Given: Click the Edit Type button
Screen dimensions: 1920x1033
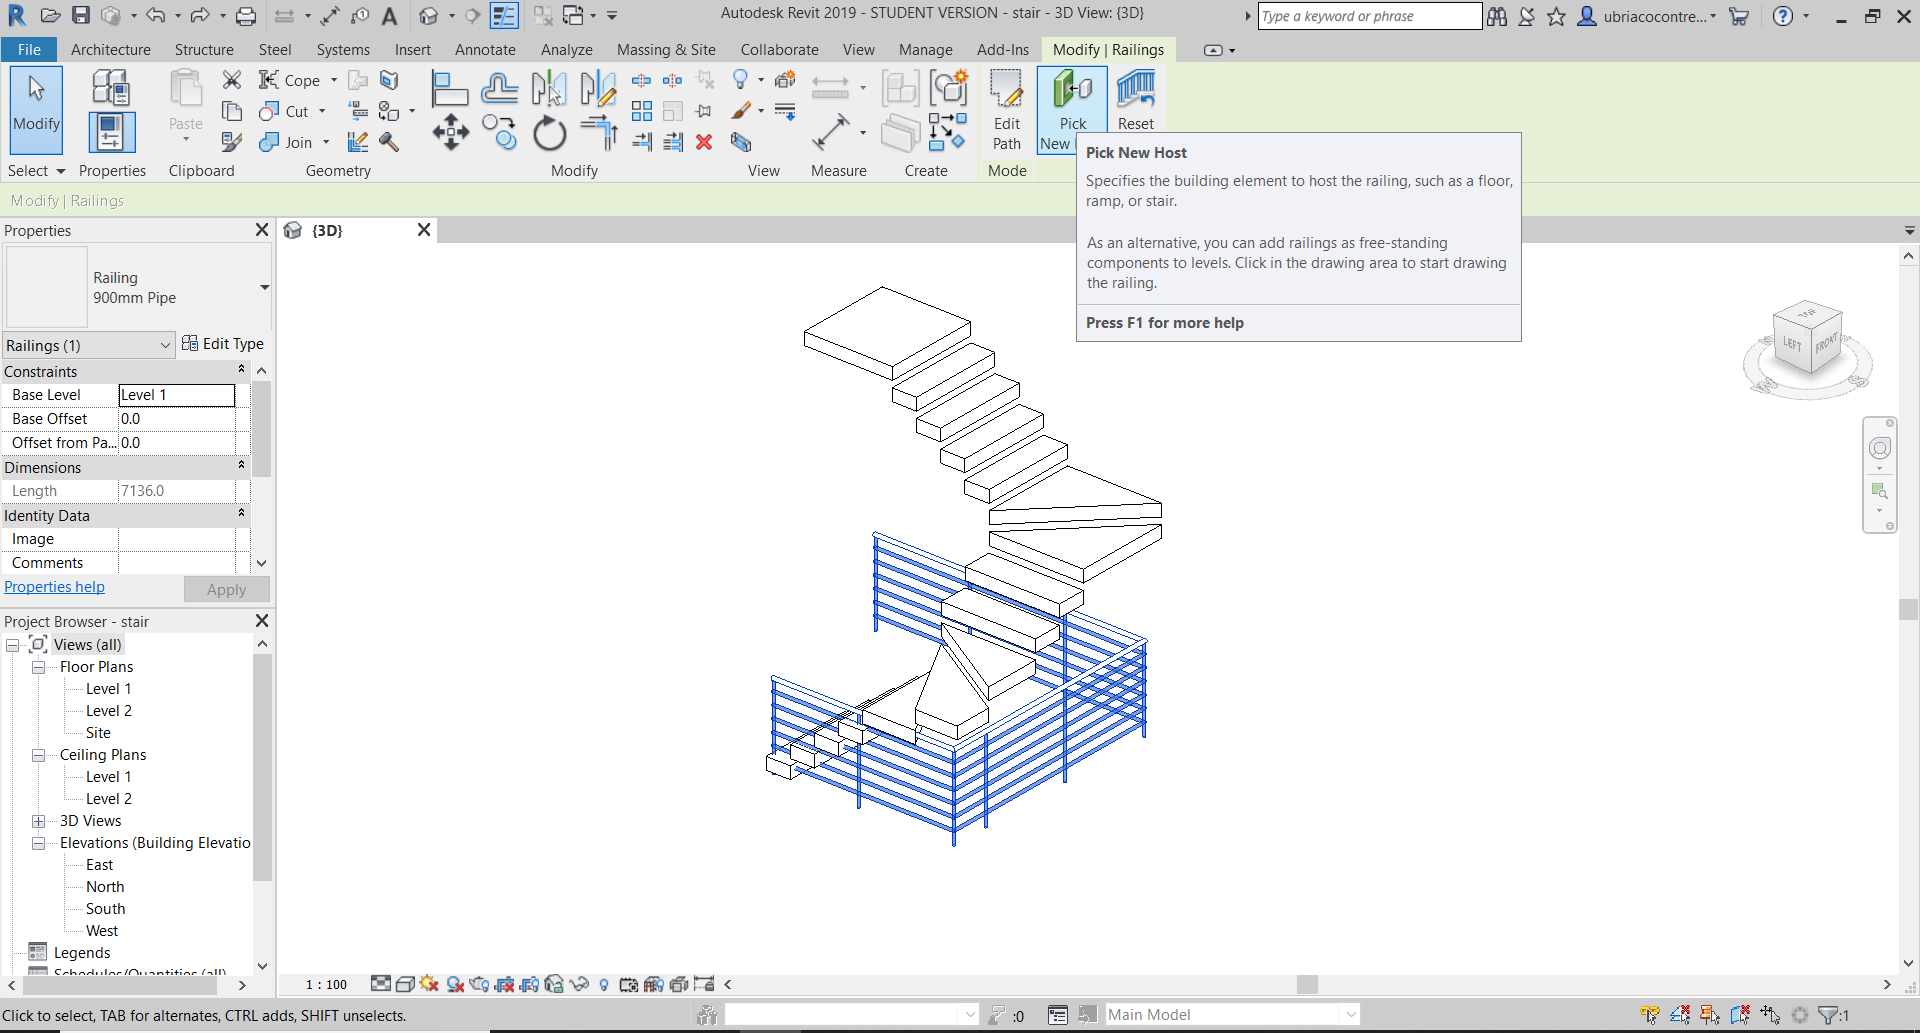Looking at the screenshot, I should (223, 344).
